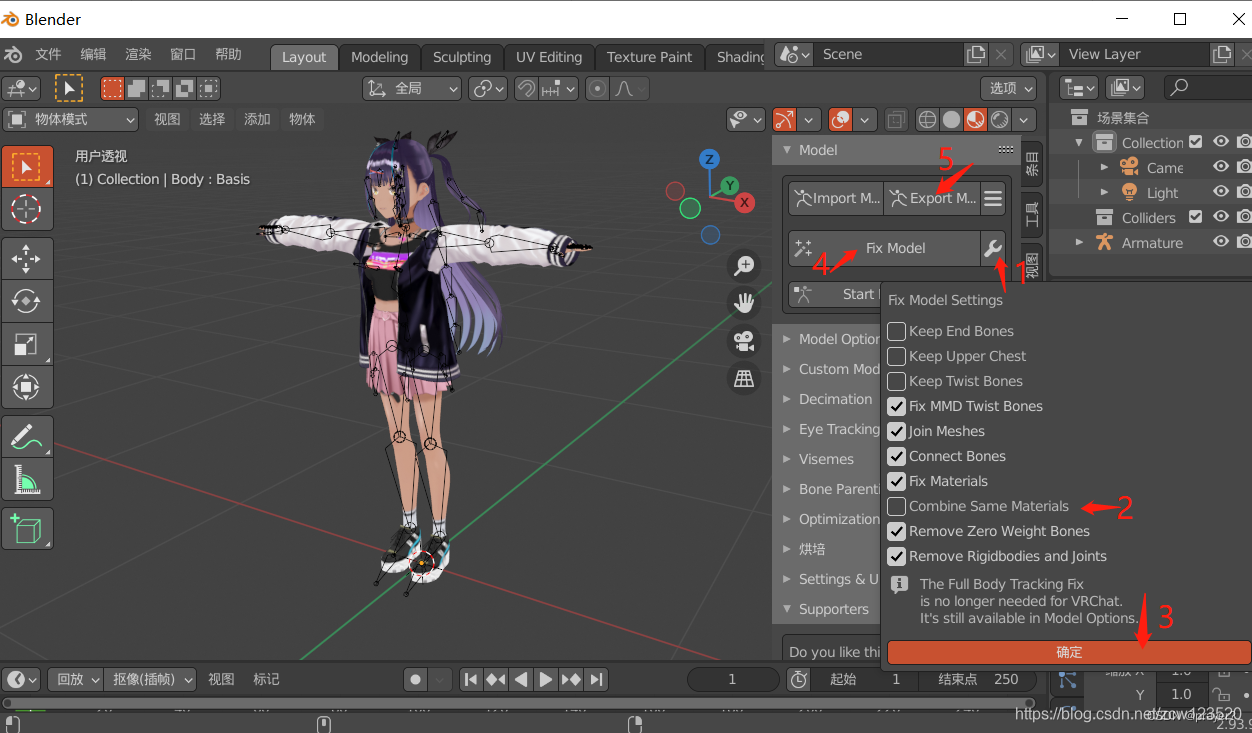The height and width of the screenshot is (733, 1252).
Task: Expand the Visemes panel
Action: tap(826, 459)
